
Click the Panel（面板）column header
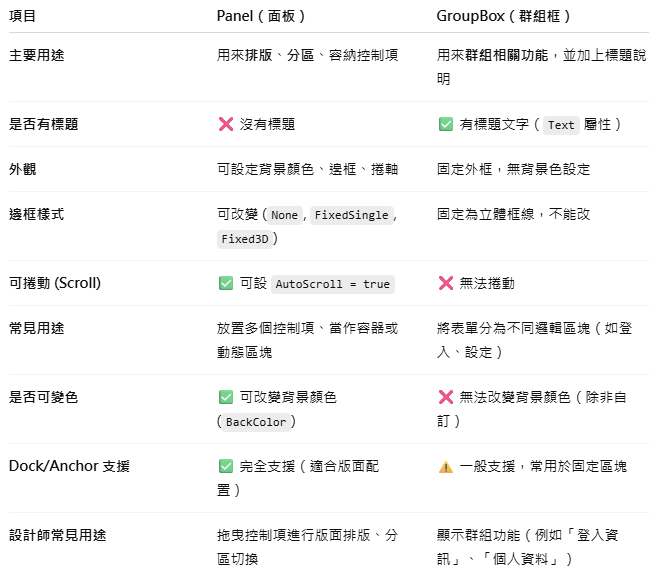pos(261,16)
